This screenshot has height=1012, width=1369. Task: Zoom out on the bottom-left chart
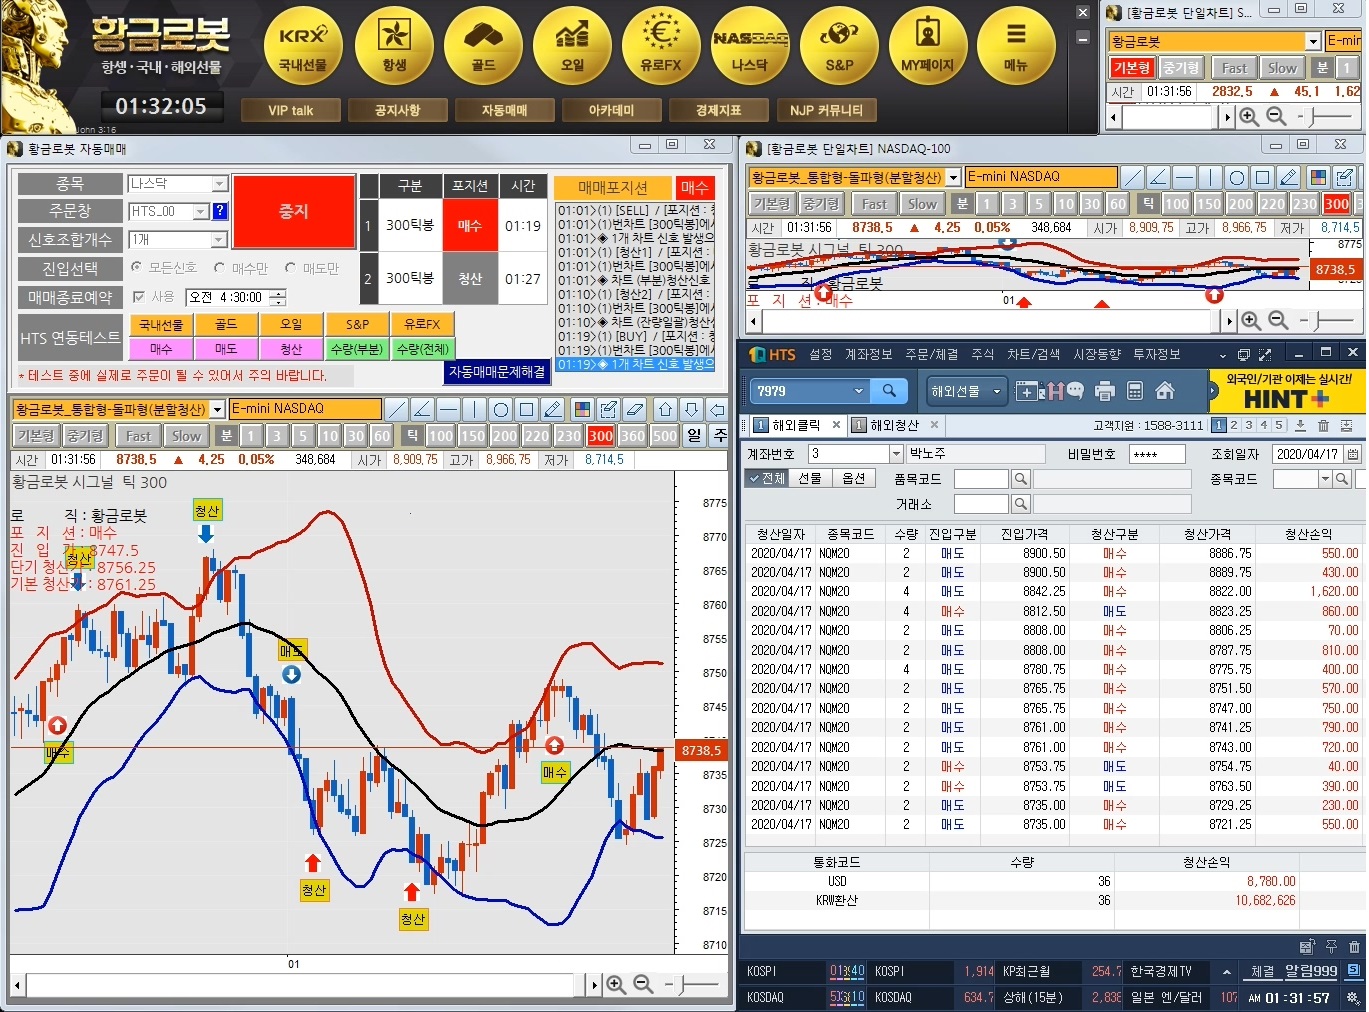tap(643, 985)
